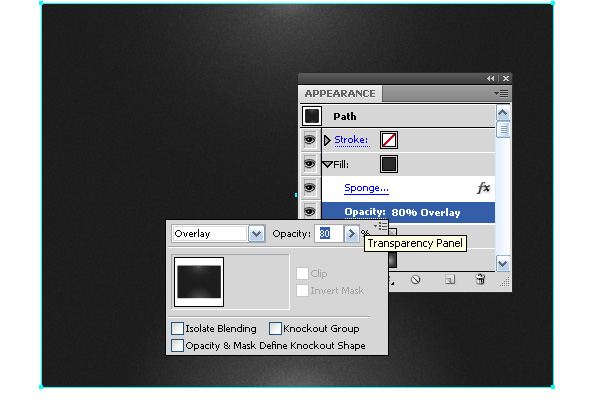
Task: Click the Fill label text
Action: coord(341,165)
